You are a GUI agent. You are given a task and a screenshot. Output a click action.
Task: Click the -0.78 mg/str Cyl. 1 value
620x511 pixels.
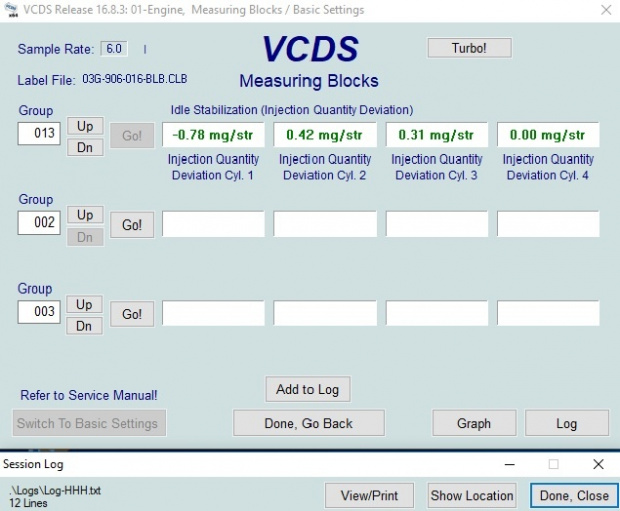tap(213, 135)
